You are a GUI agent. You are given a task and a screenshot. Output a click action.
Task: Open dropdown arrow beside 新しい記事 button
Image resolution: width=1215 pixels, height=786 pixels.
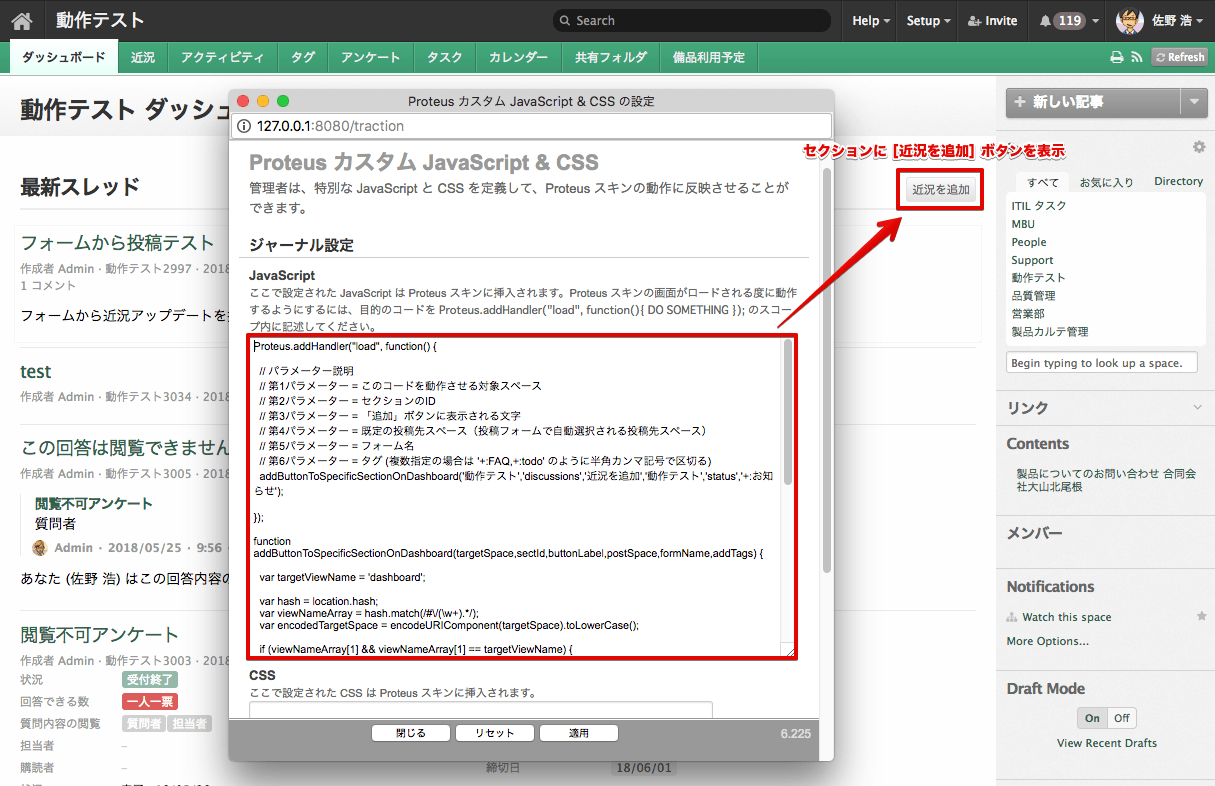pos(1195,102)
